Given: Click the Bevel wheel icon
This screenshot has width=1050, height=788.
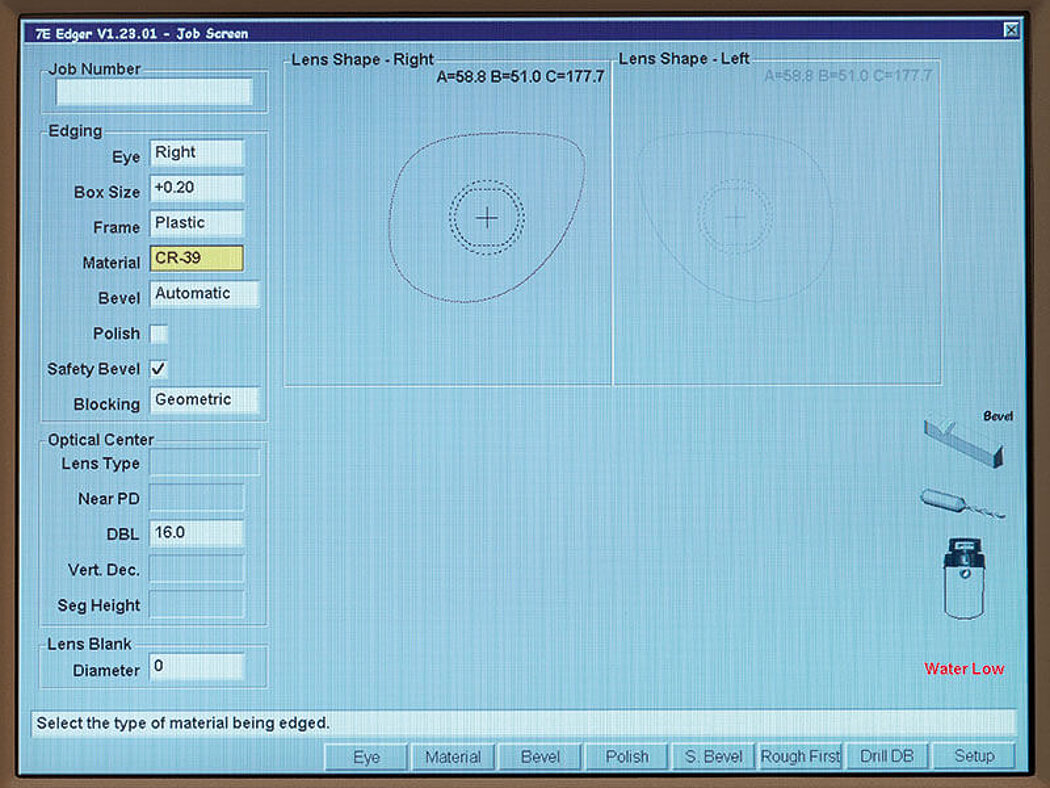Looking at the screenshot, I should point(964,442).
